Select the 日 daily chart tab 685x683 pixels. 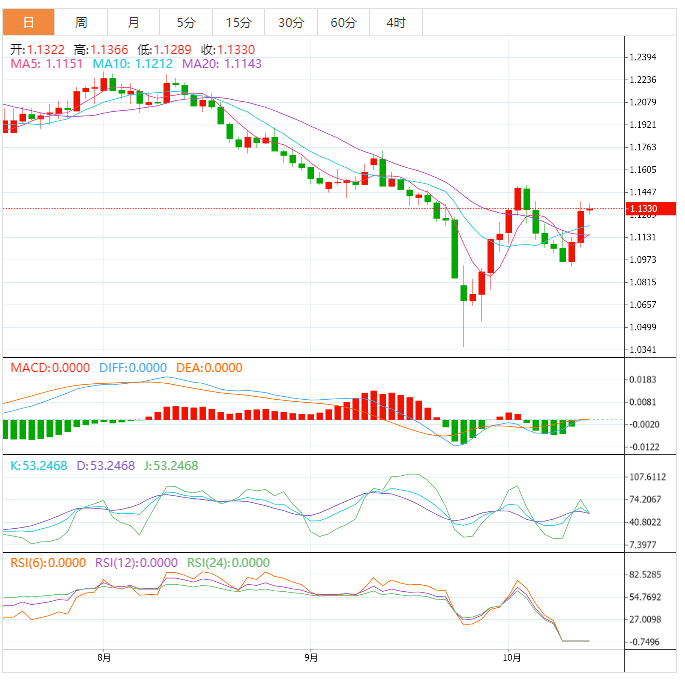(28, 22)
